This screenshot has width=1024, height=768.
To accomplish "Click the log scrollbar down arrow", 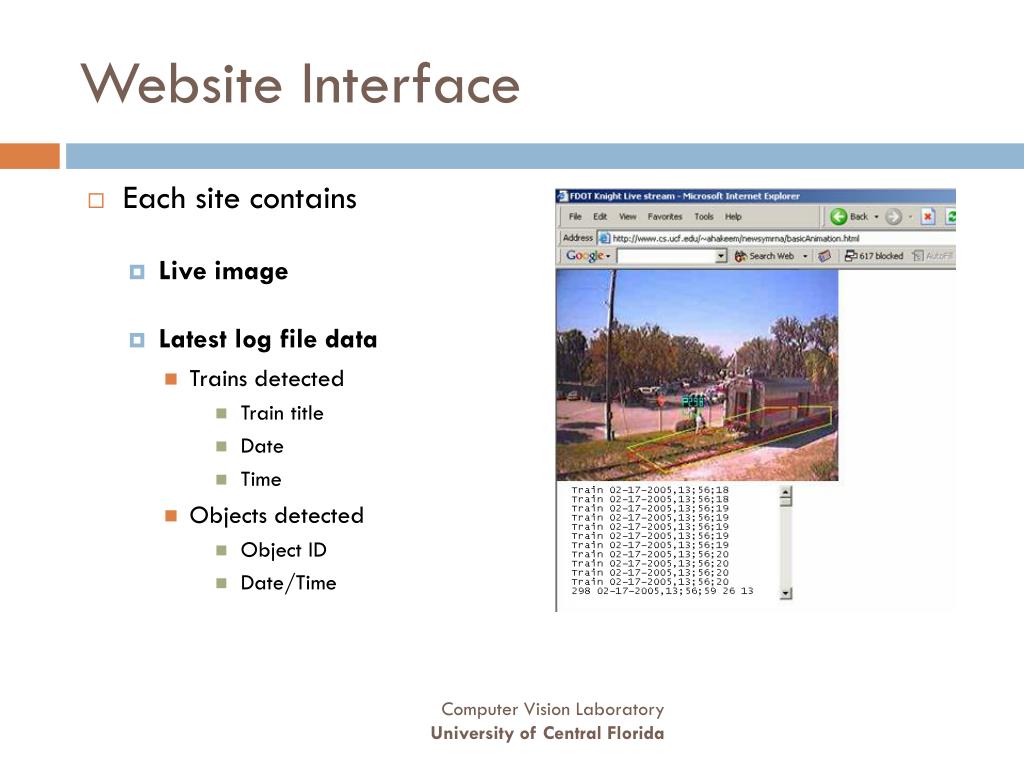I will coord(786,593).
